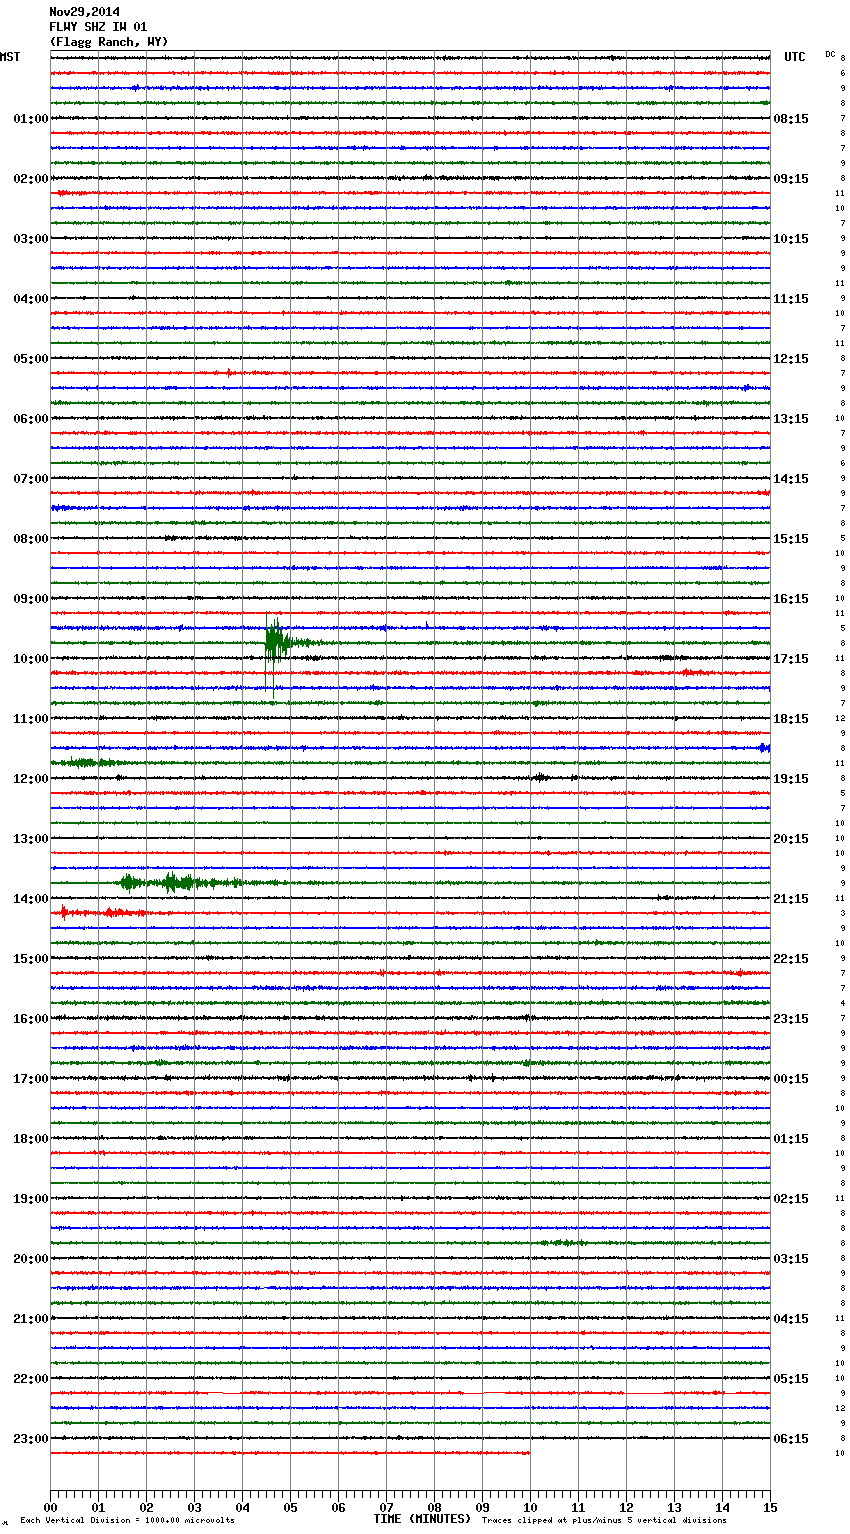Select the 04:00 MST time label

coord(31,299)
